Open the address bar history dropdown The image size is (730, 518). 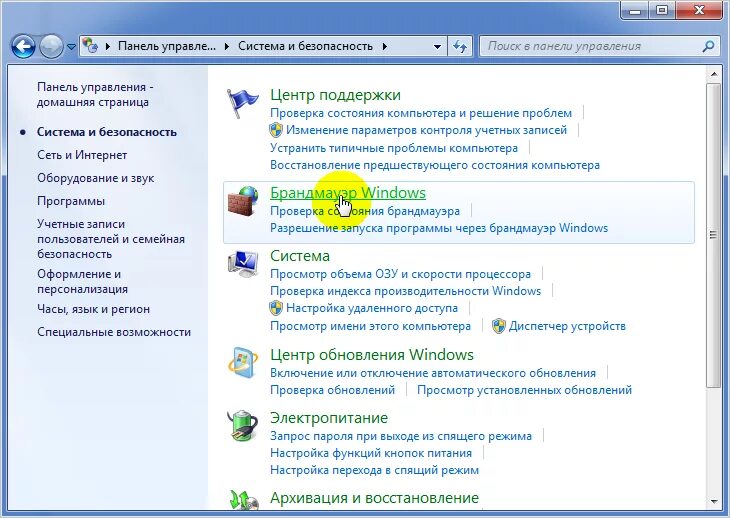point(437,47)
